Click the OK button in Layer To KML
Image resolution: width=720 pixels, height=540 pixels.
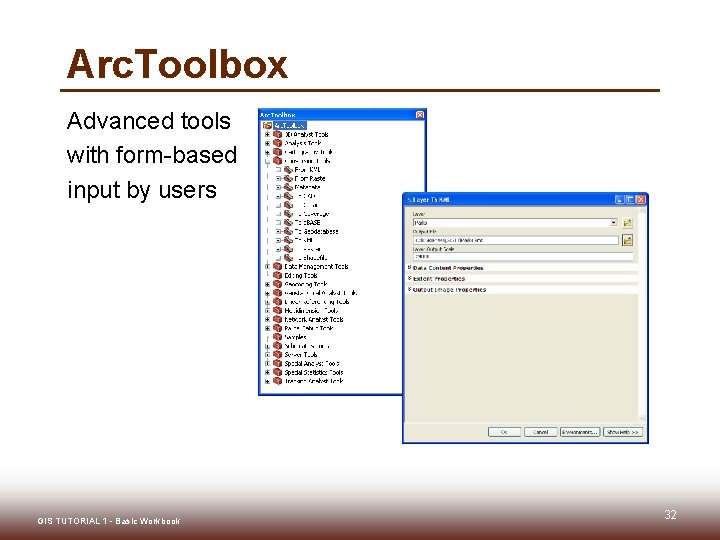tap(504, 432)
